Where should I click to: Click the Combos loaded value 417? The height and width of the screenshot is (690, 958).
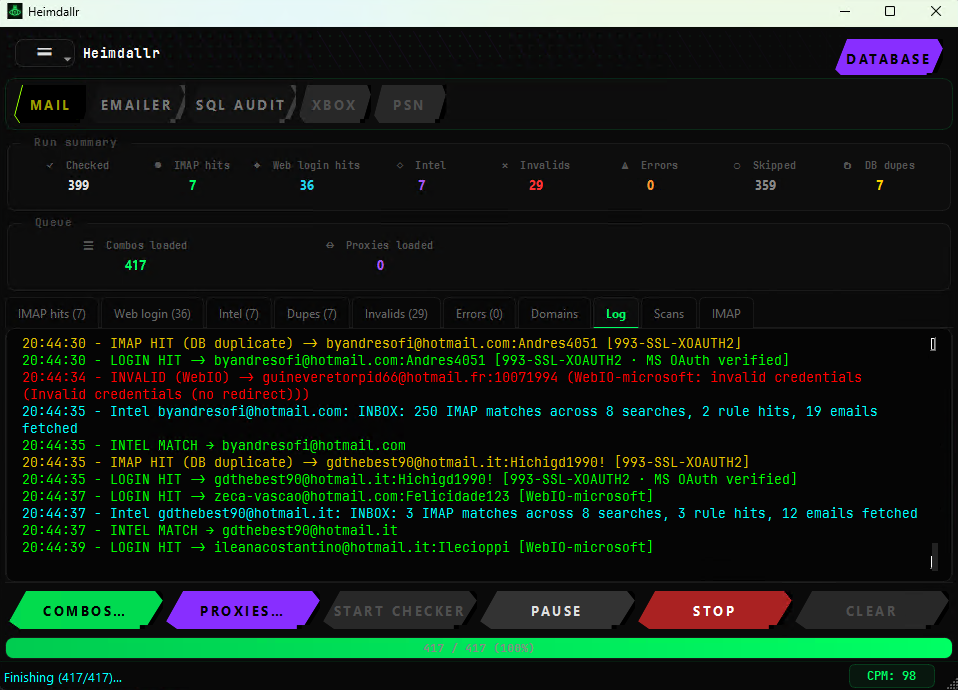[136, 265]
